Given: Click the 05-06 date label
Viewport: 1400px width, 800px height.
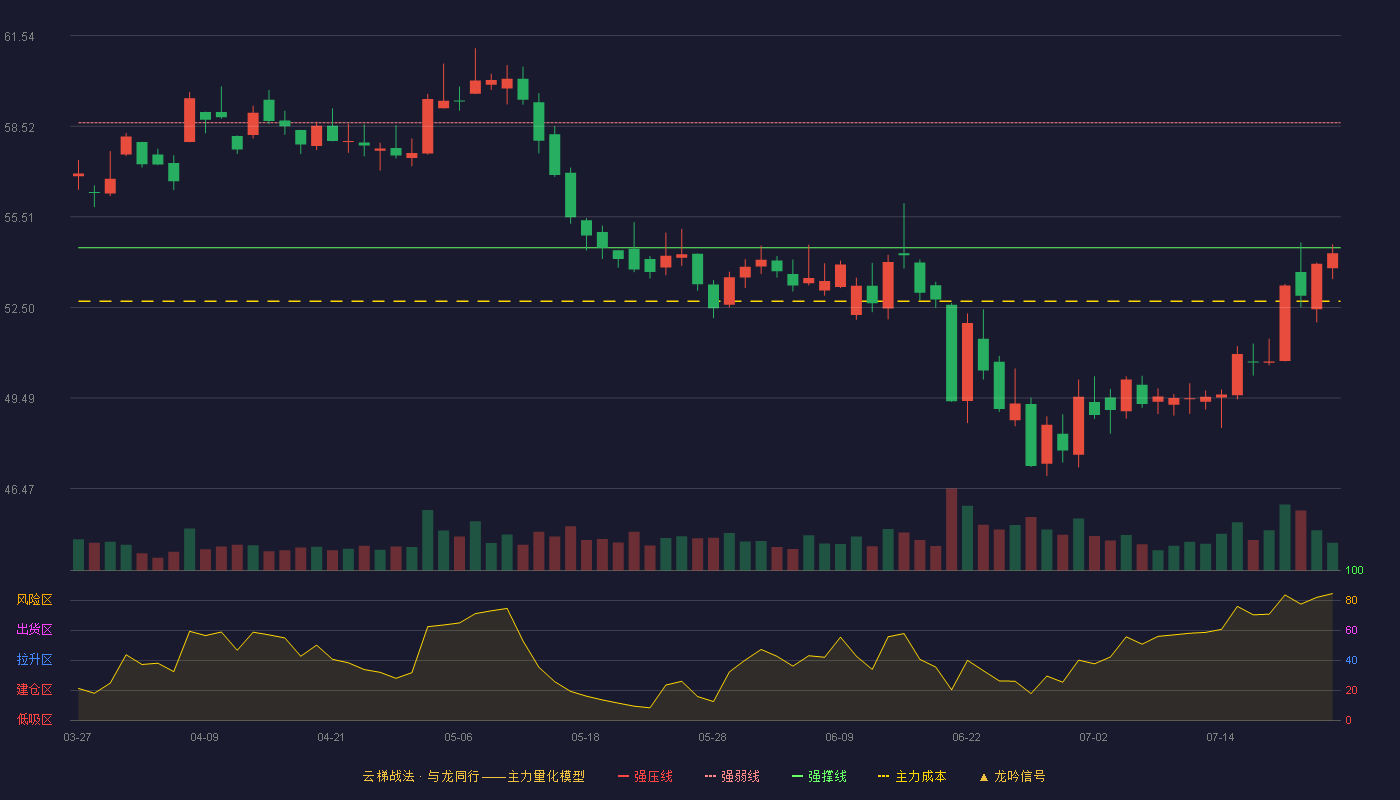Looking at the screenshot, I should 458,737.
